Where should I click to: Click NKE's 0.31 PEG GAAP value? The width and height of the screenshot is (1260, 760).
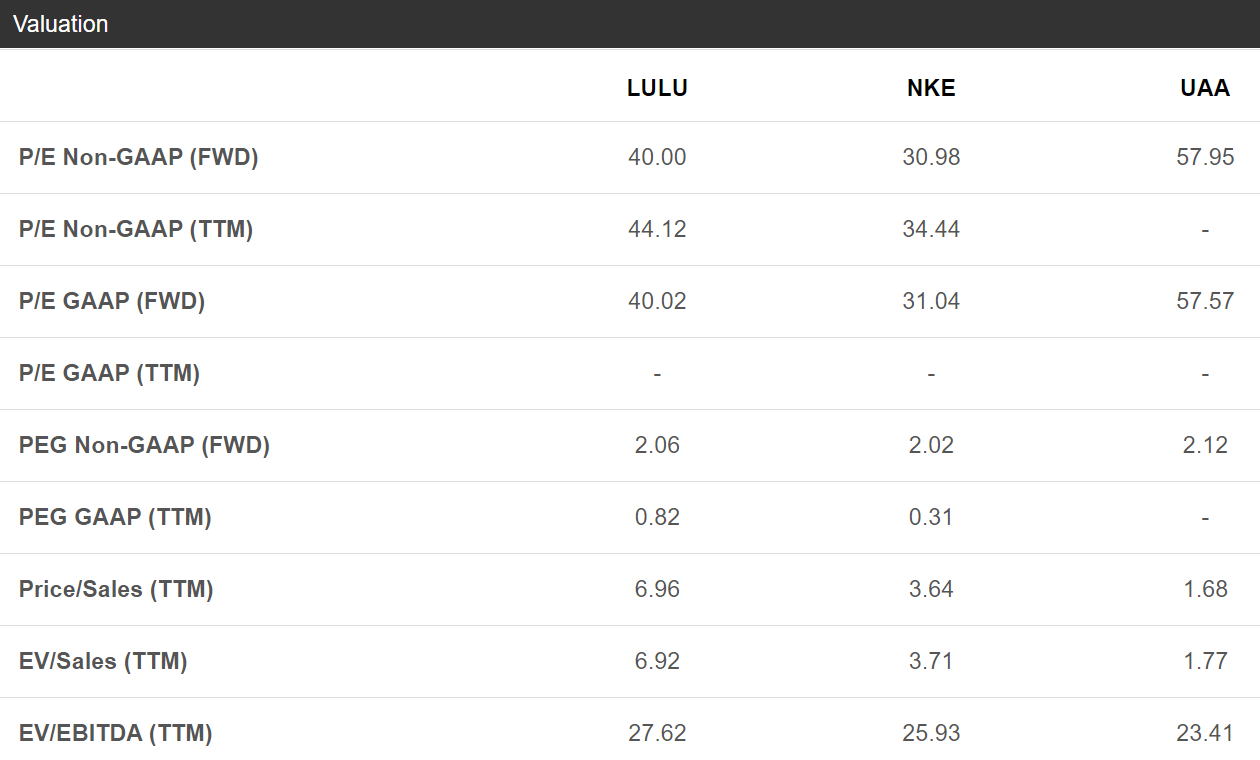click(x=931, y=517)
